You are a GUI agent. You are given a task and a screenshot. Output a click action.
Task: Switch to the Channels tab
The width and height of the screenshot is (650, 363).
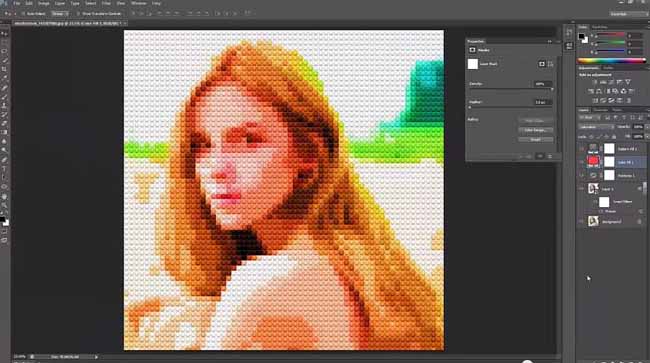pos(601,110)
